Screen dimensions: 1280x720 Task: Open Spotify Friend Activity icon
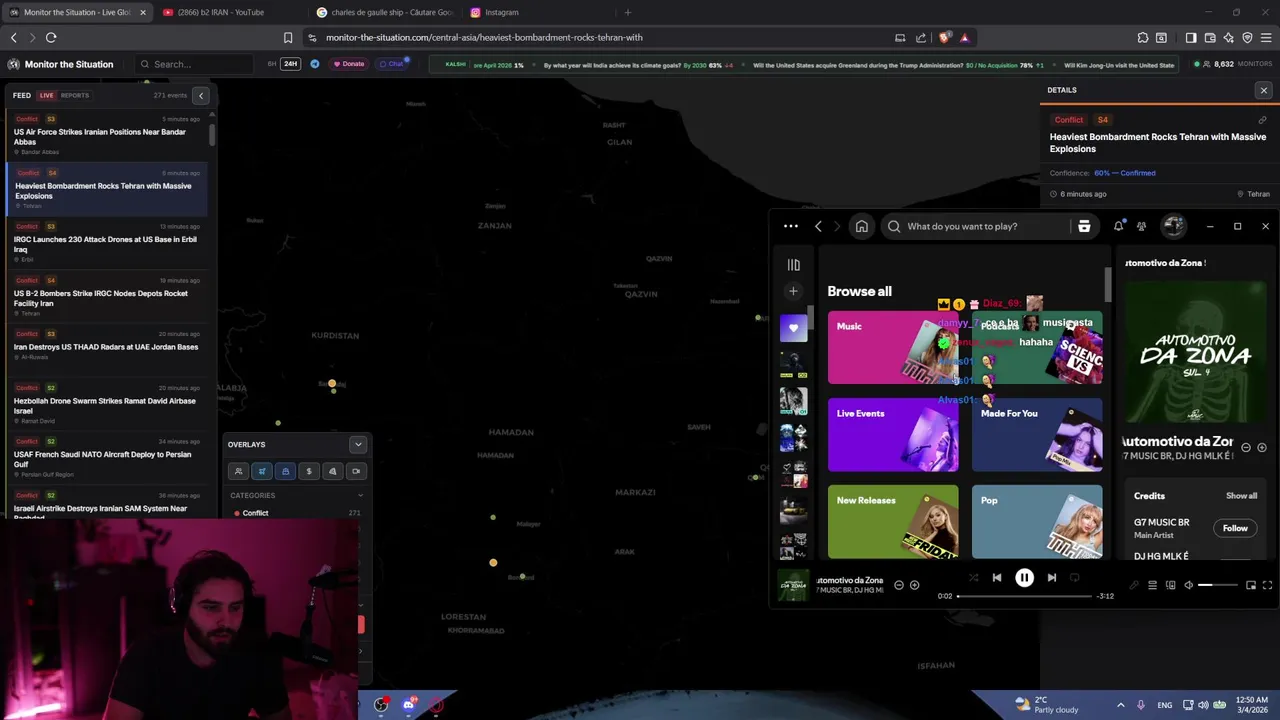(x=1141, y=226)
